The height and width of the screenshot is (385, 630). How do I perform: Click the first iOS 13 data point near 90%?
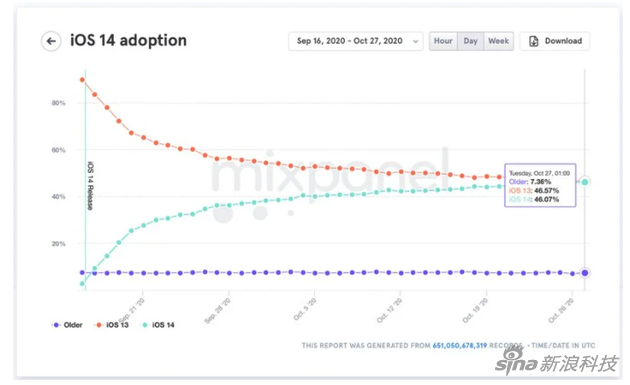coord(82,80)
